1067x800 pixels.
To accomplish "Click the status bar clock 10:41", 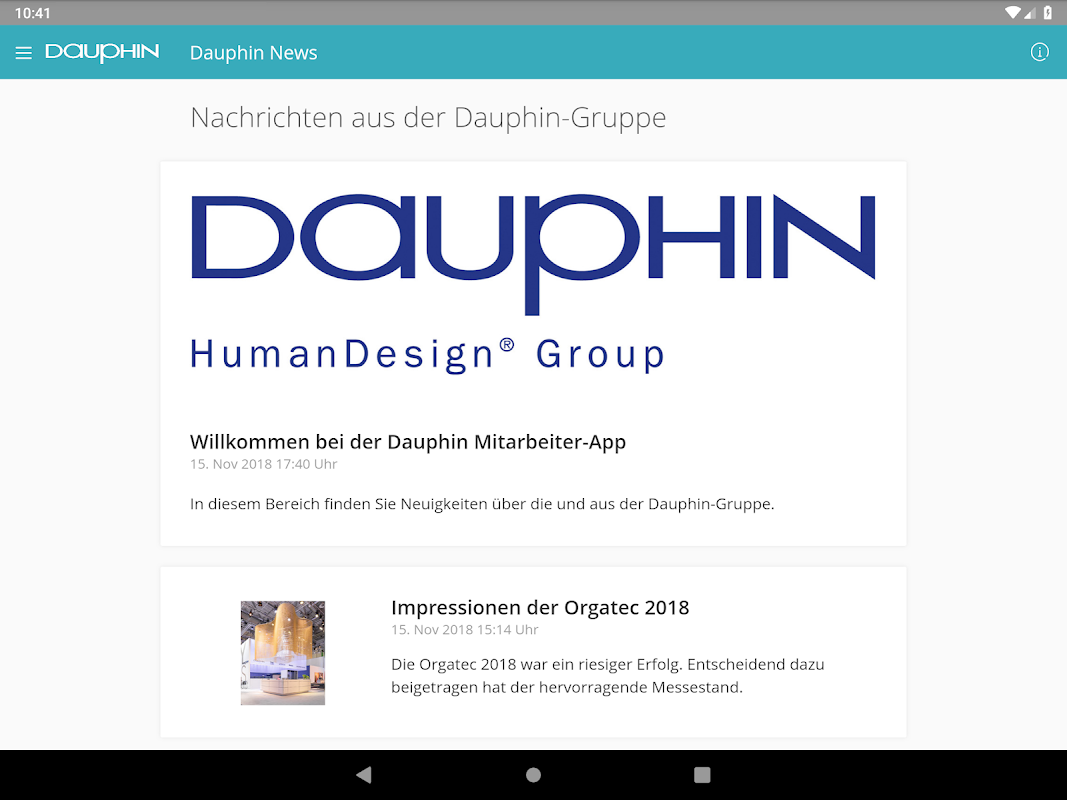I will coord(32,13).
